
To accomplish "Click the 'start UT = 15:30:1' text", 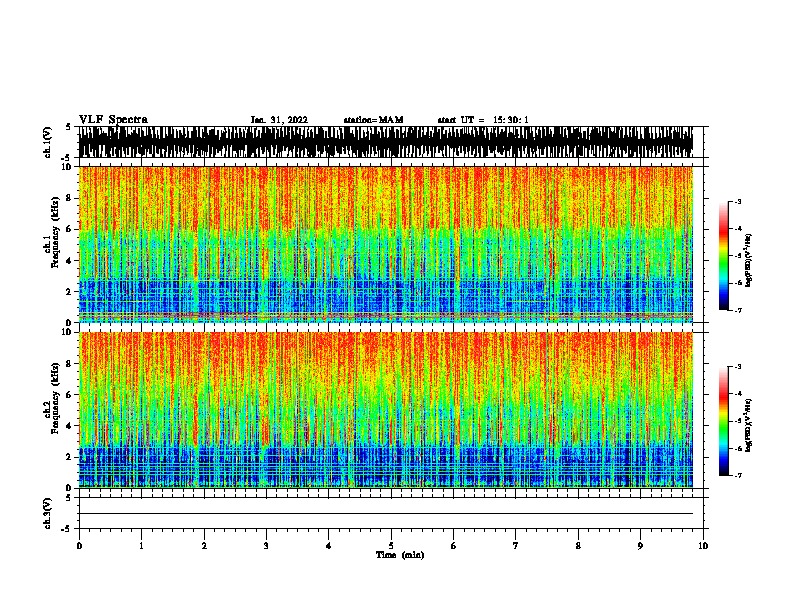I will (x=483, y=120).
